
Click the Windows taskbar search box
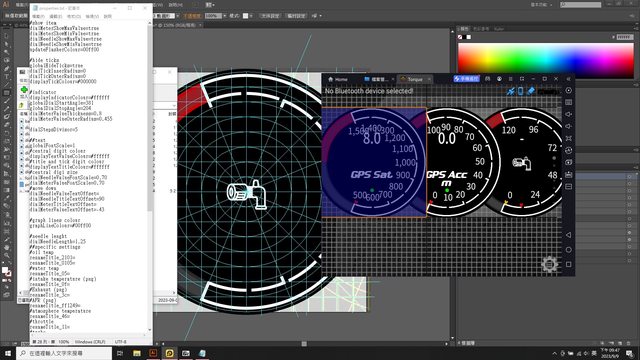(64, 353)
